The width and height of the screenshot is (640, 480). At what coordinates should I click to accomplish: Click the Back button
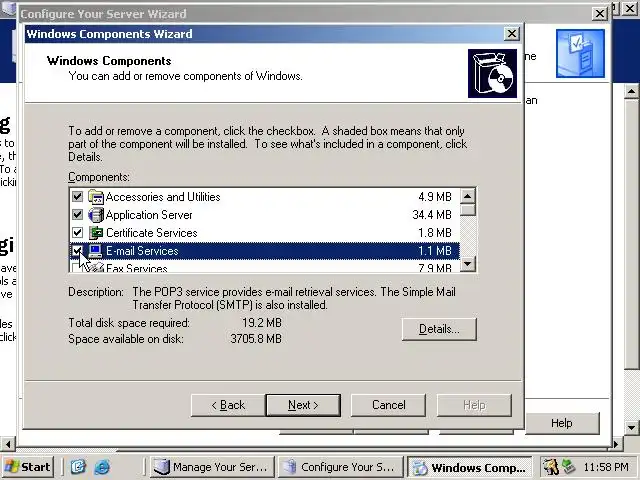click(228, 405)
